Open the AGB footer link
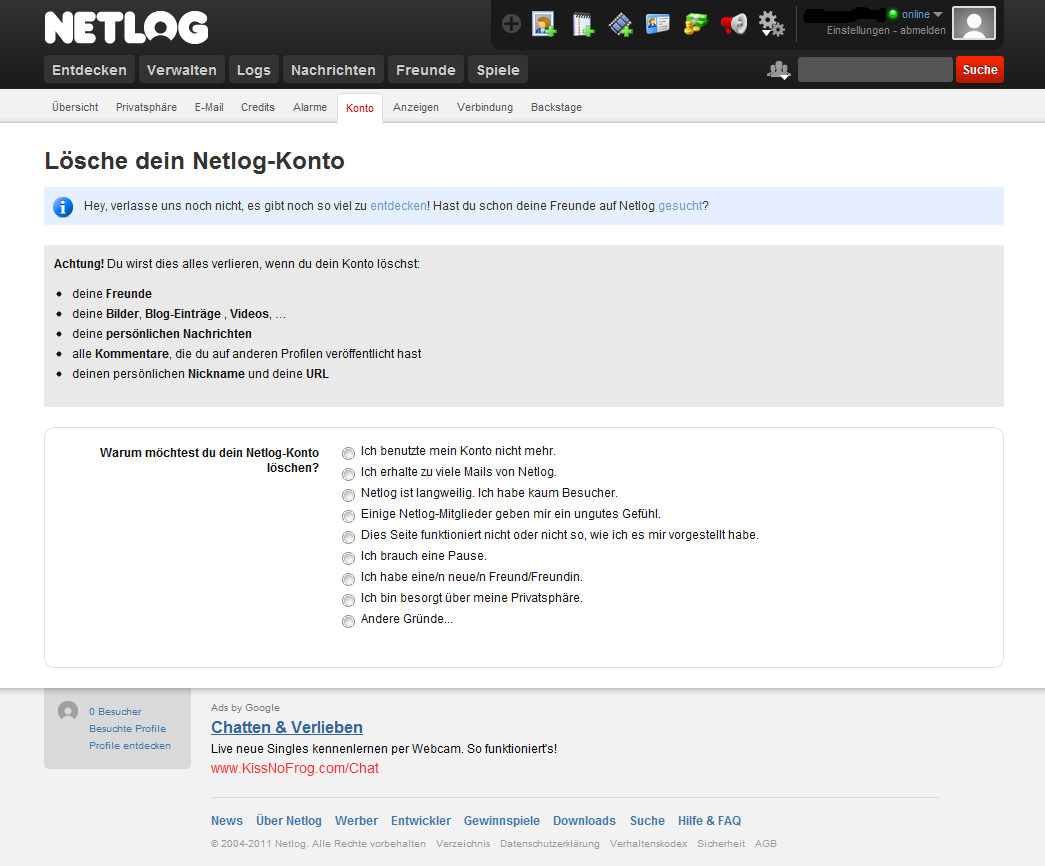This screenshot has width=1045, height=866. click(766, 843)
